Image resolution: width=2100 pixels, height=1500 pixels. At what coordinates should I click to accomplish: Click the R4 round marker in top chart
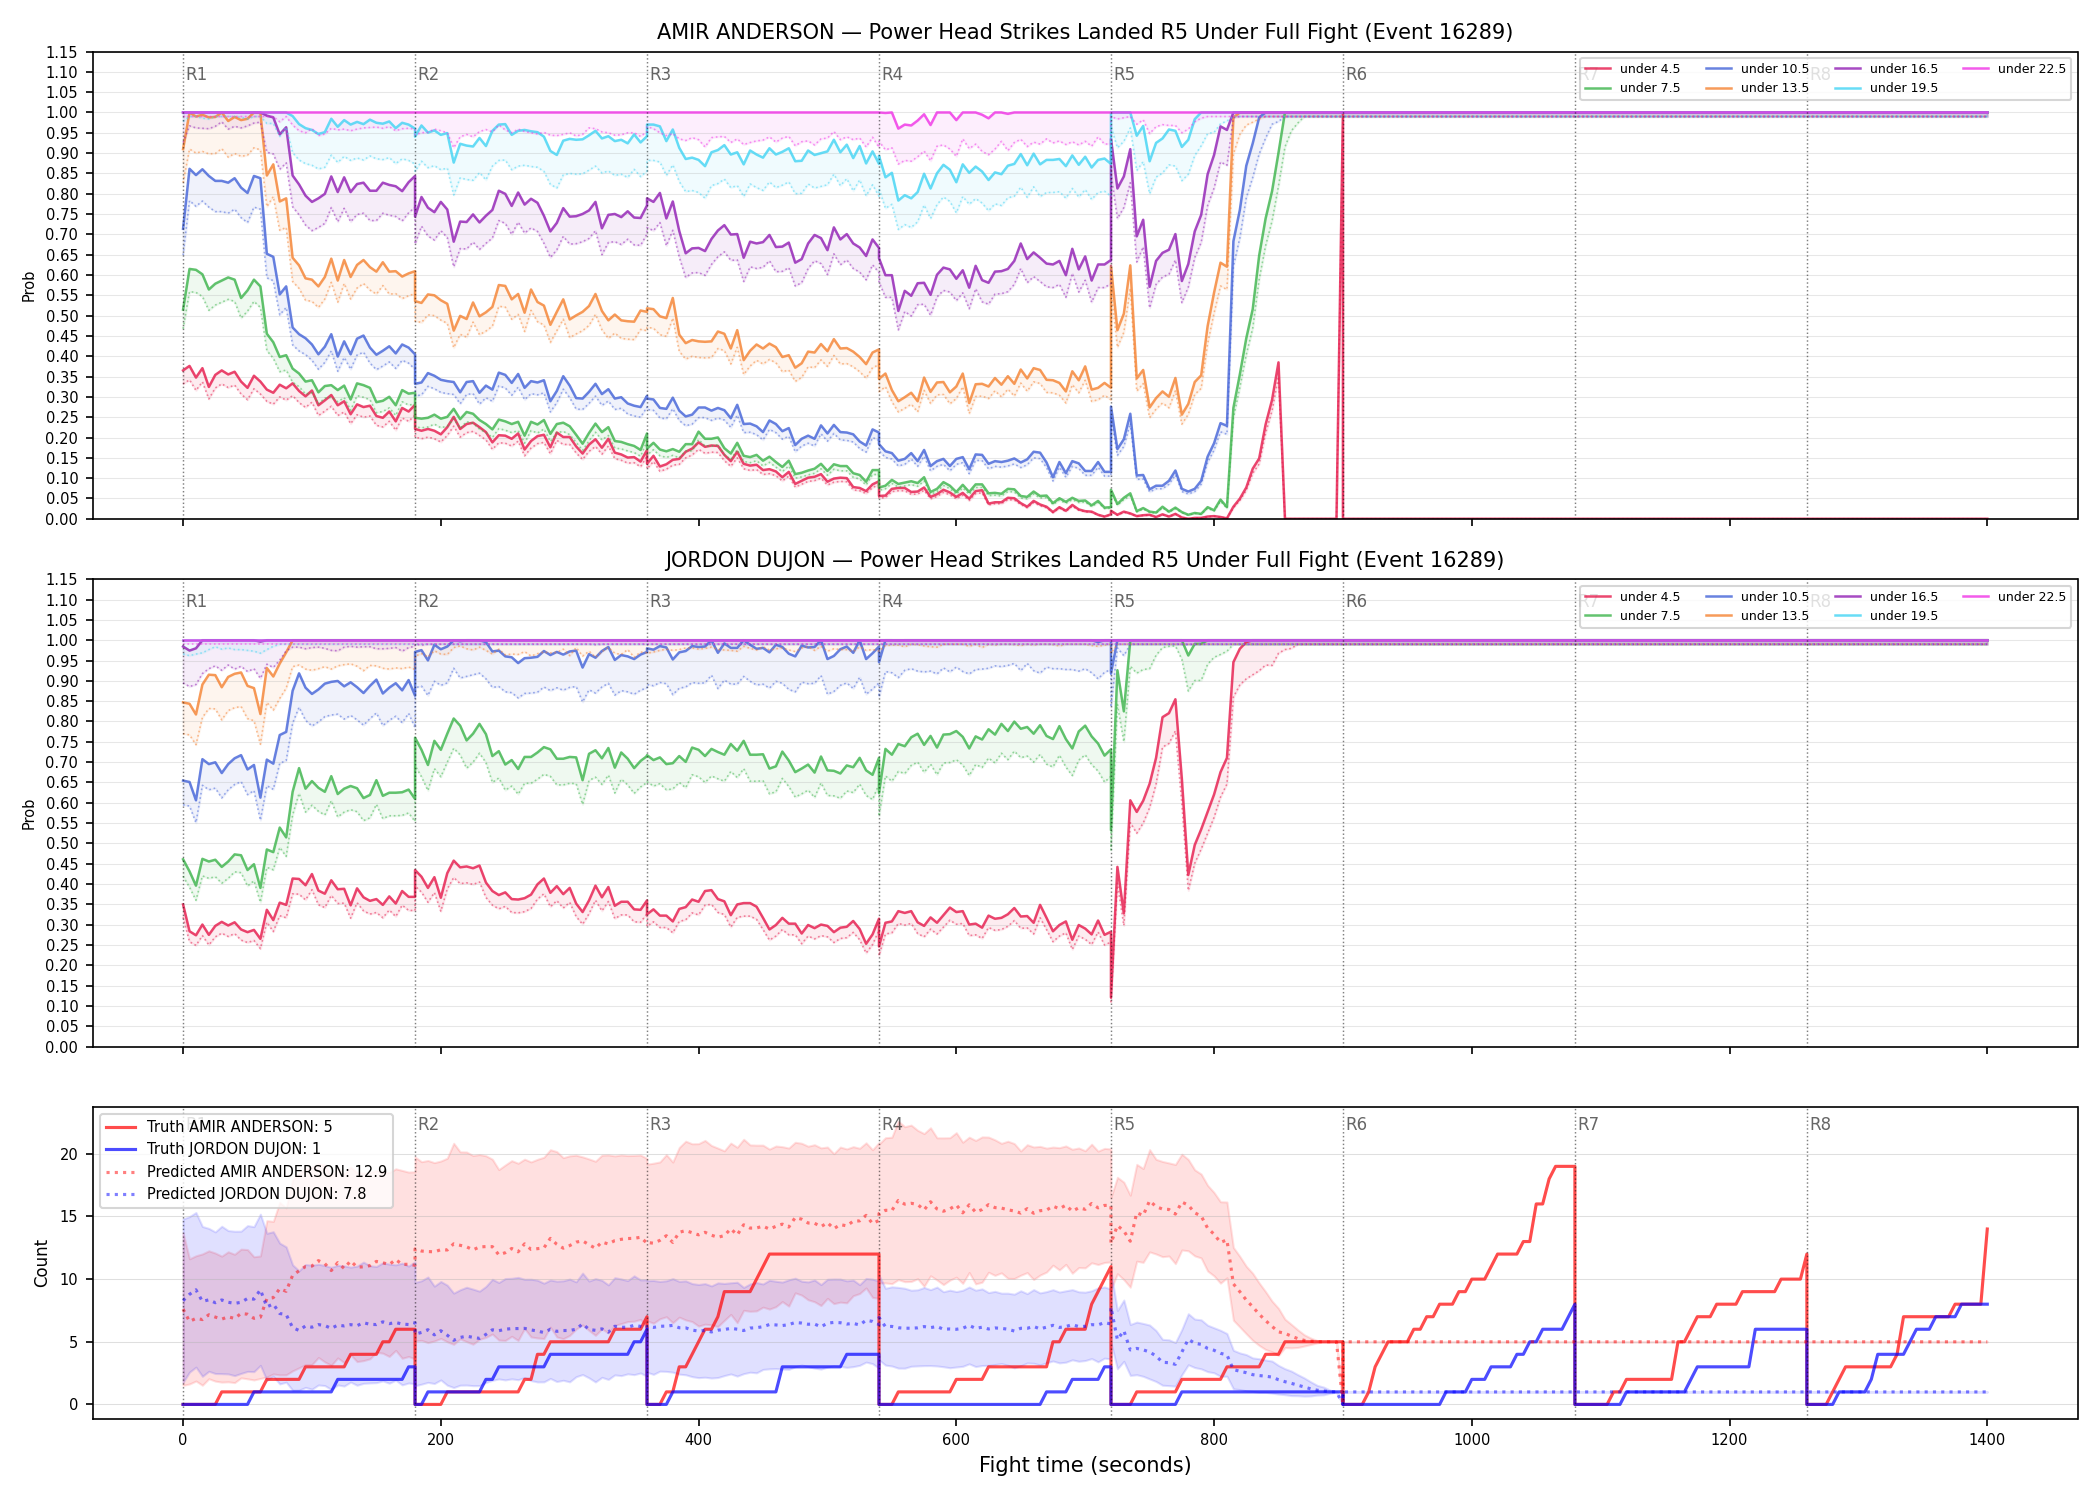click(x=892, y=74)
